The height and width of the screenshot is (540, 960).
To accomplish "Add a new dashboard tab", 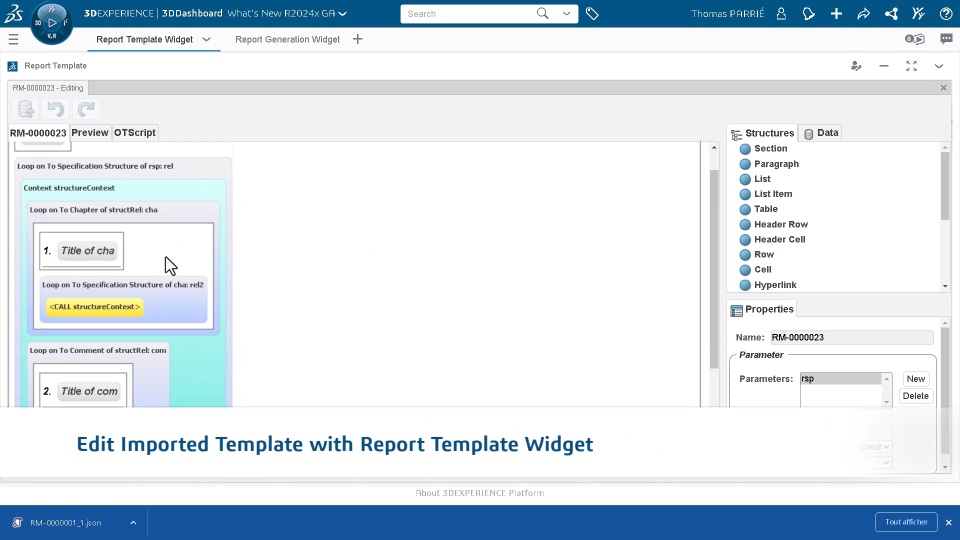I will point(358,39).
